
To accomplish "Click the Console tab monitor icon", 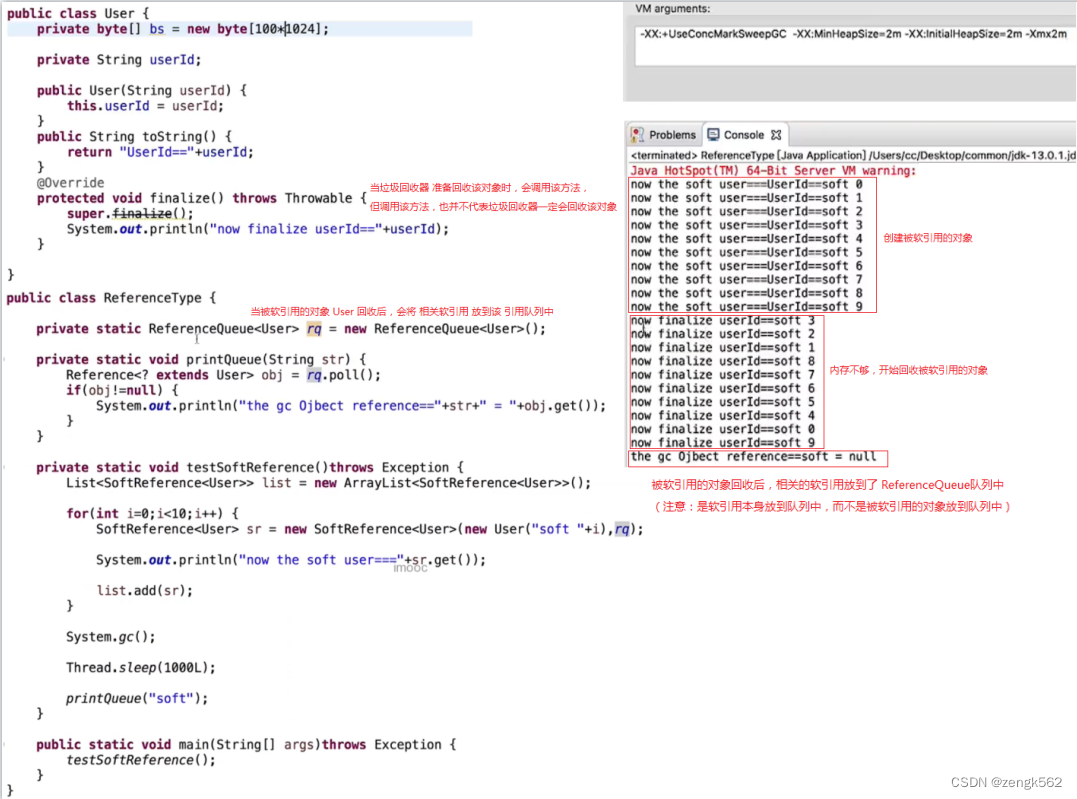I will 714,134.
